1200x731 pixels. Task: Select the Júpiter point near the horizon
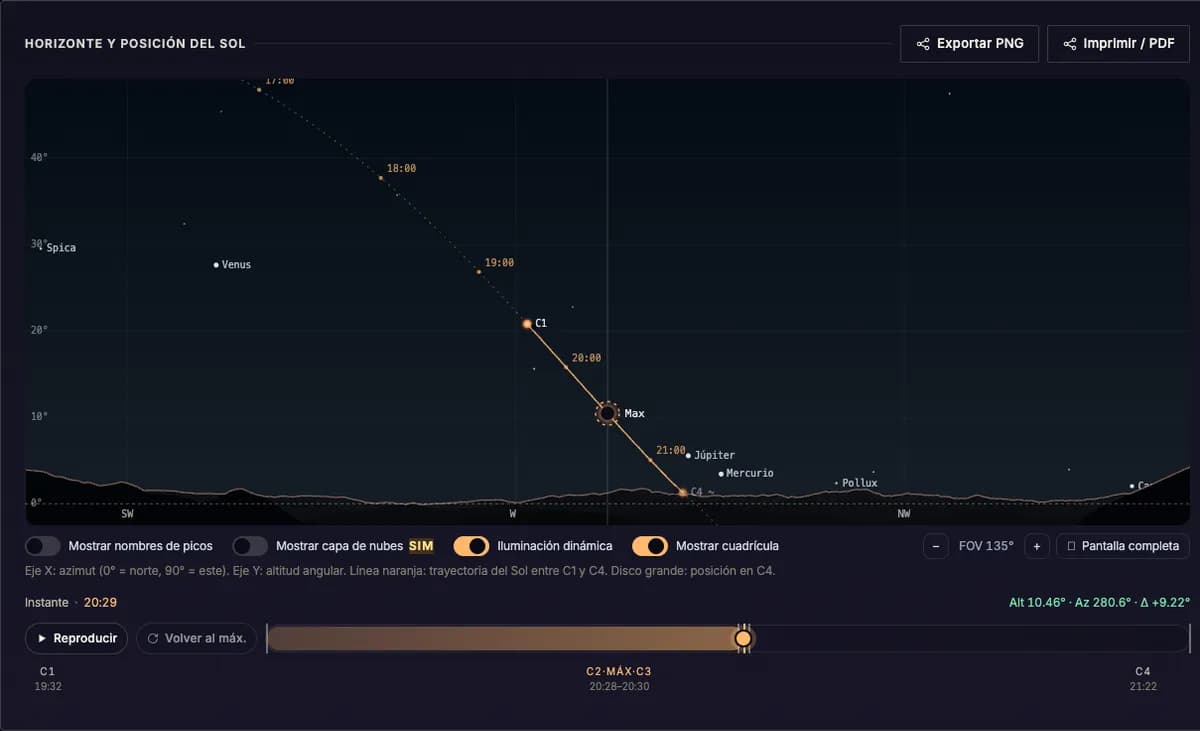688,455
